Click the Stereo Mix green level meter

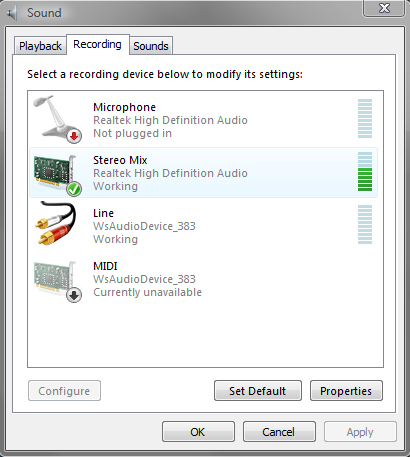(365, 171)
